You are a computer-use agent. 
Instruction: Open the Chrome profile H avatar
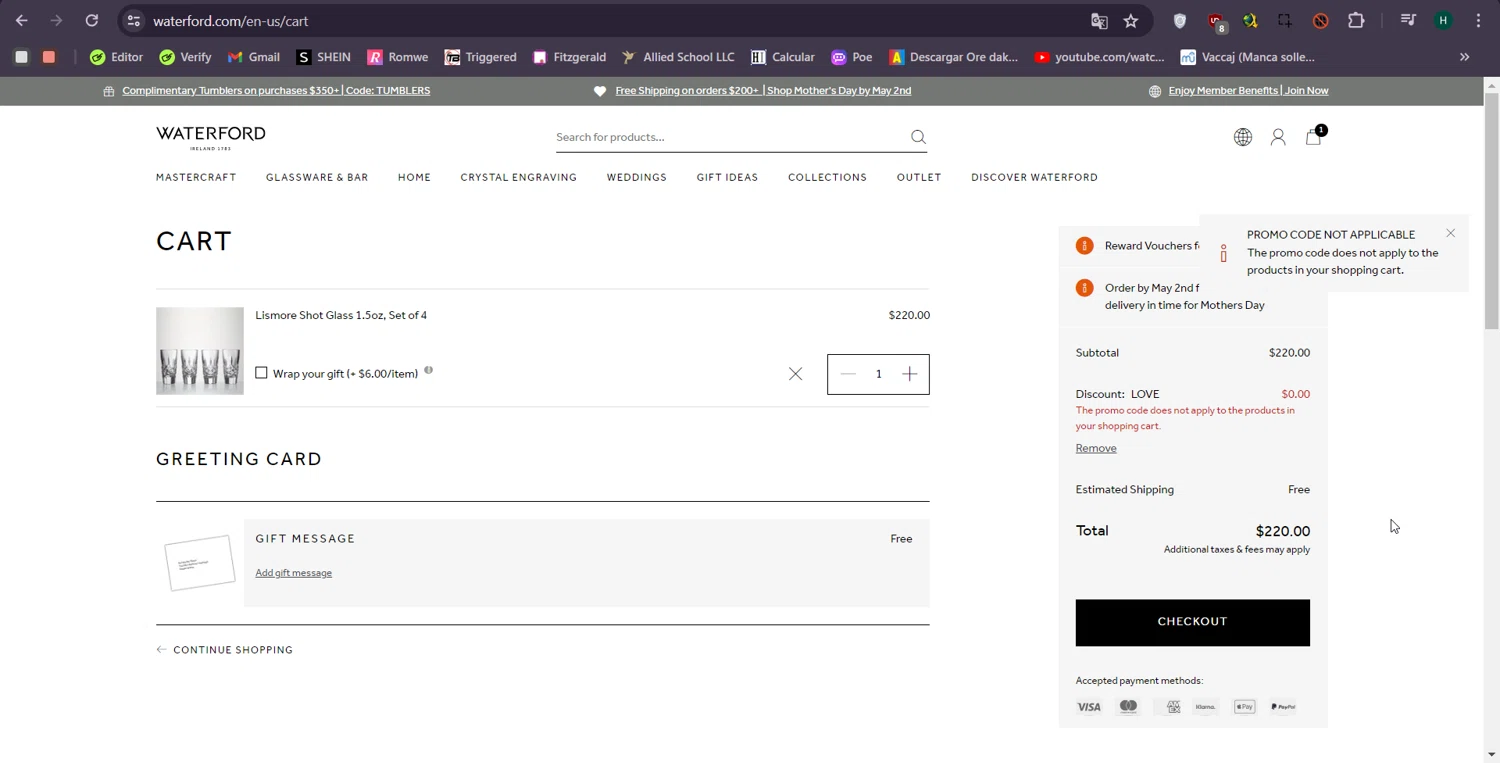(1443, 21)
